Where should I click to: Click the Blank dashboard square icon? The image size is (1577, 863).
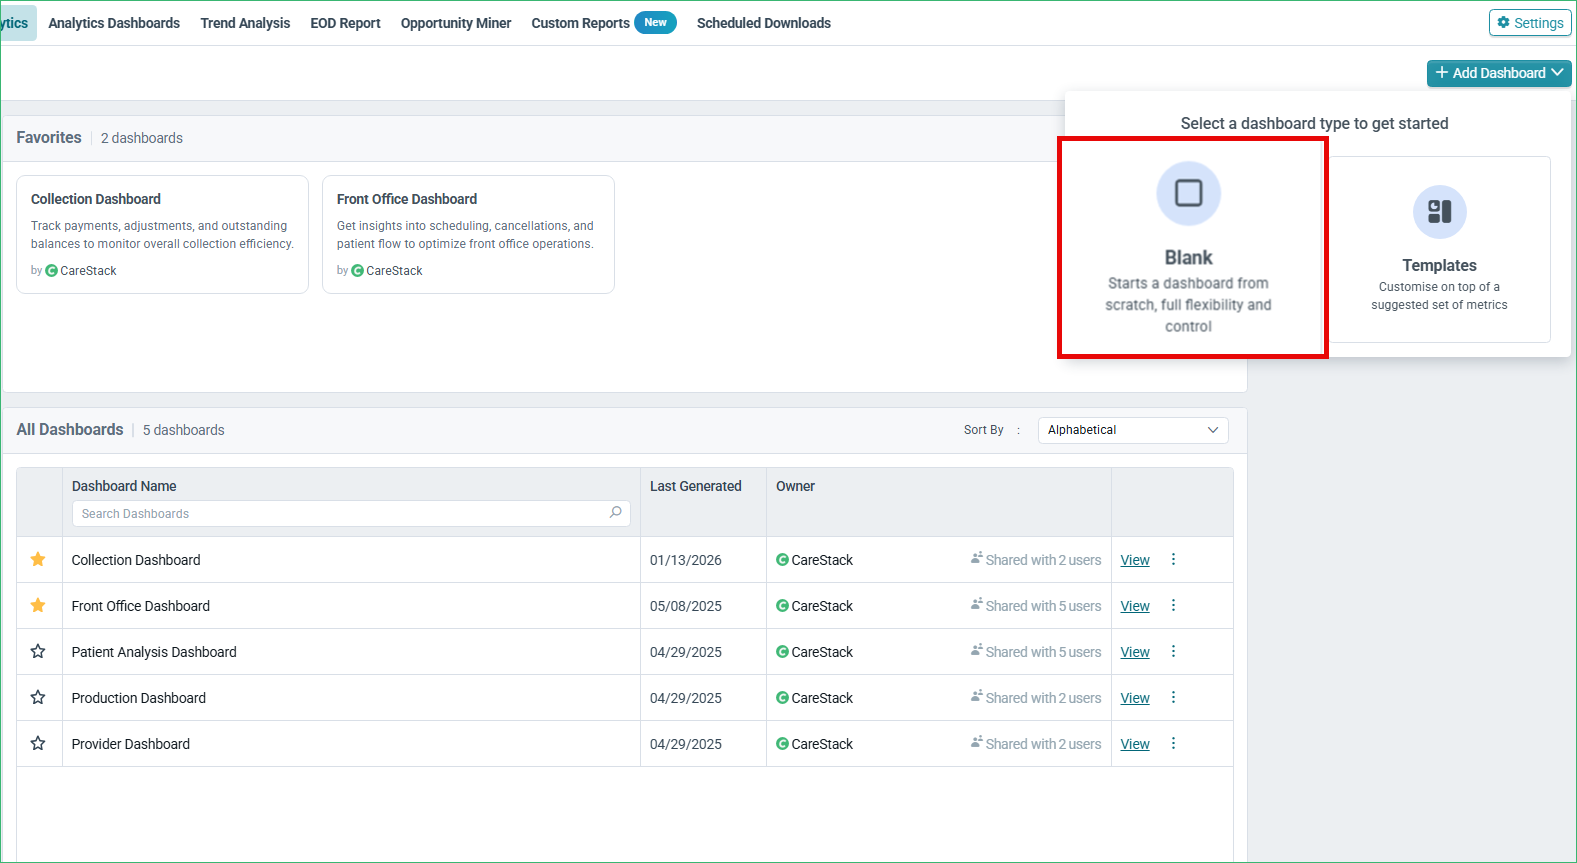point(1188,193)
